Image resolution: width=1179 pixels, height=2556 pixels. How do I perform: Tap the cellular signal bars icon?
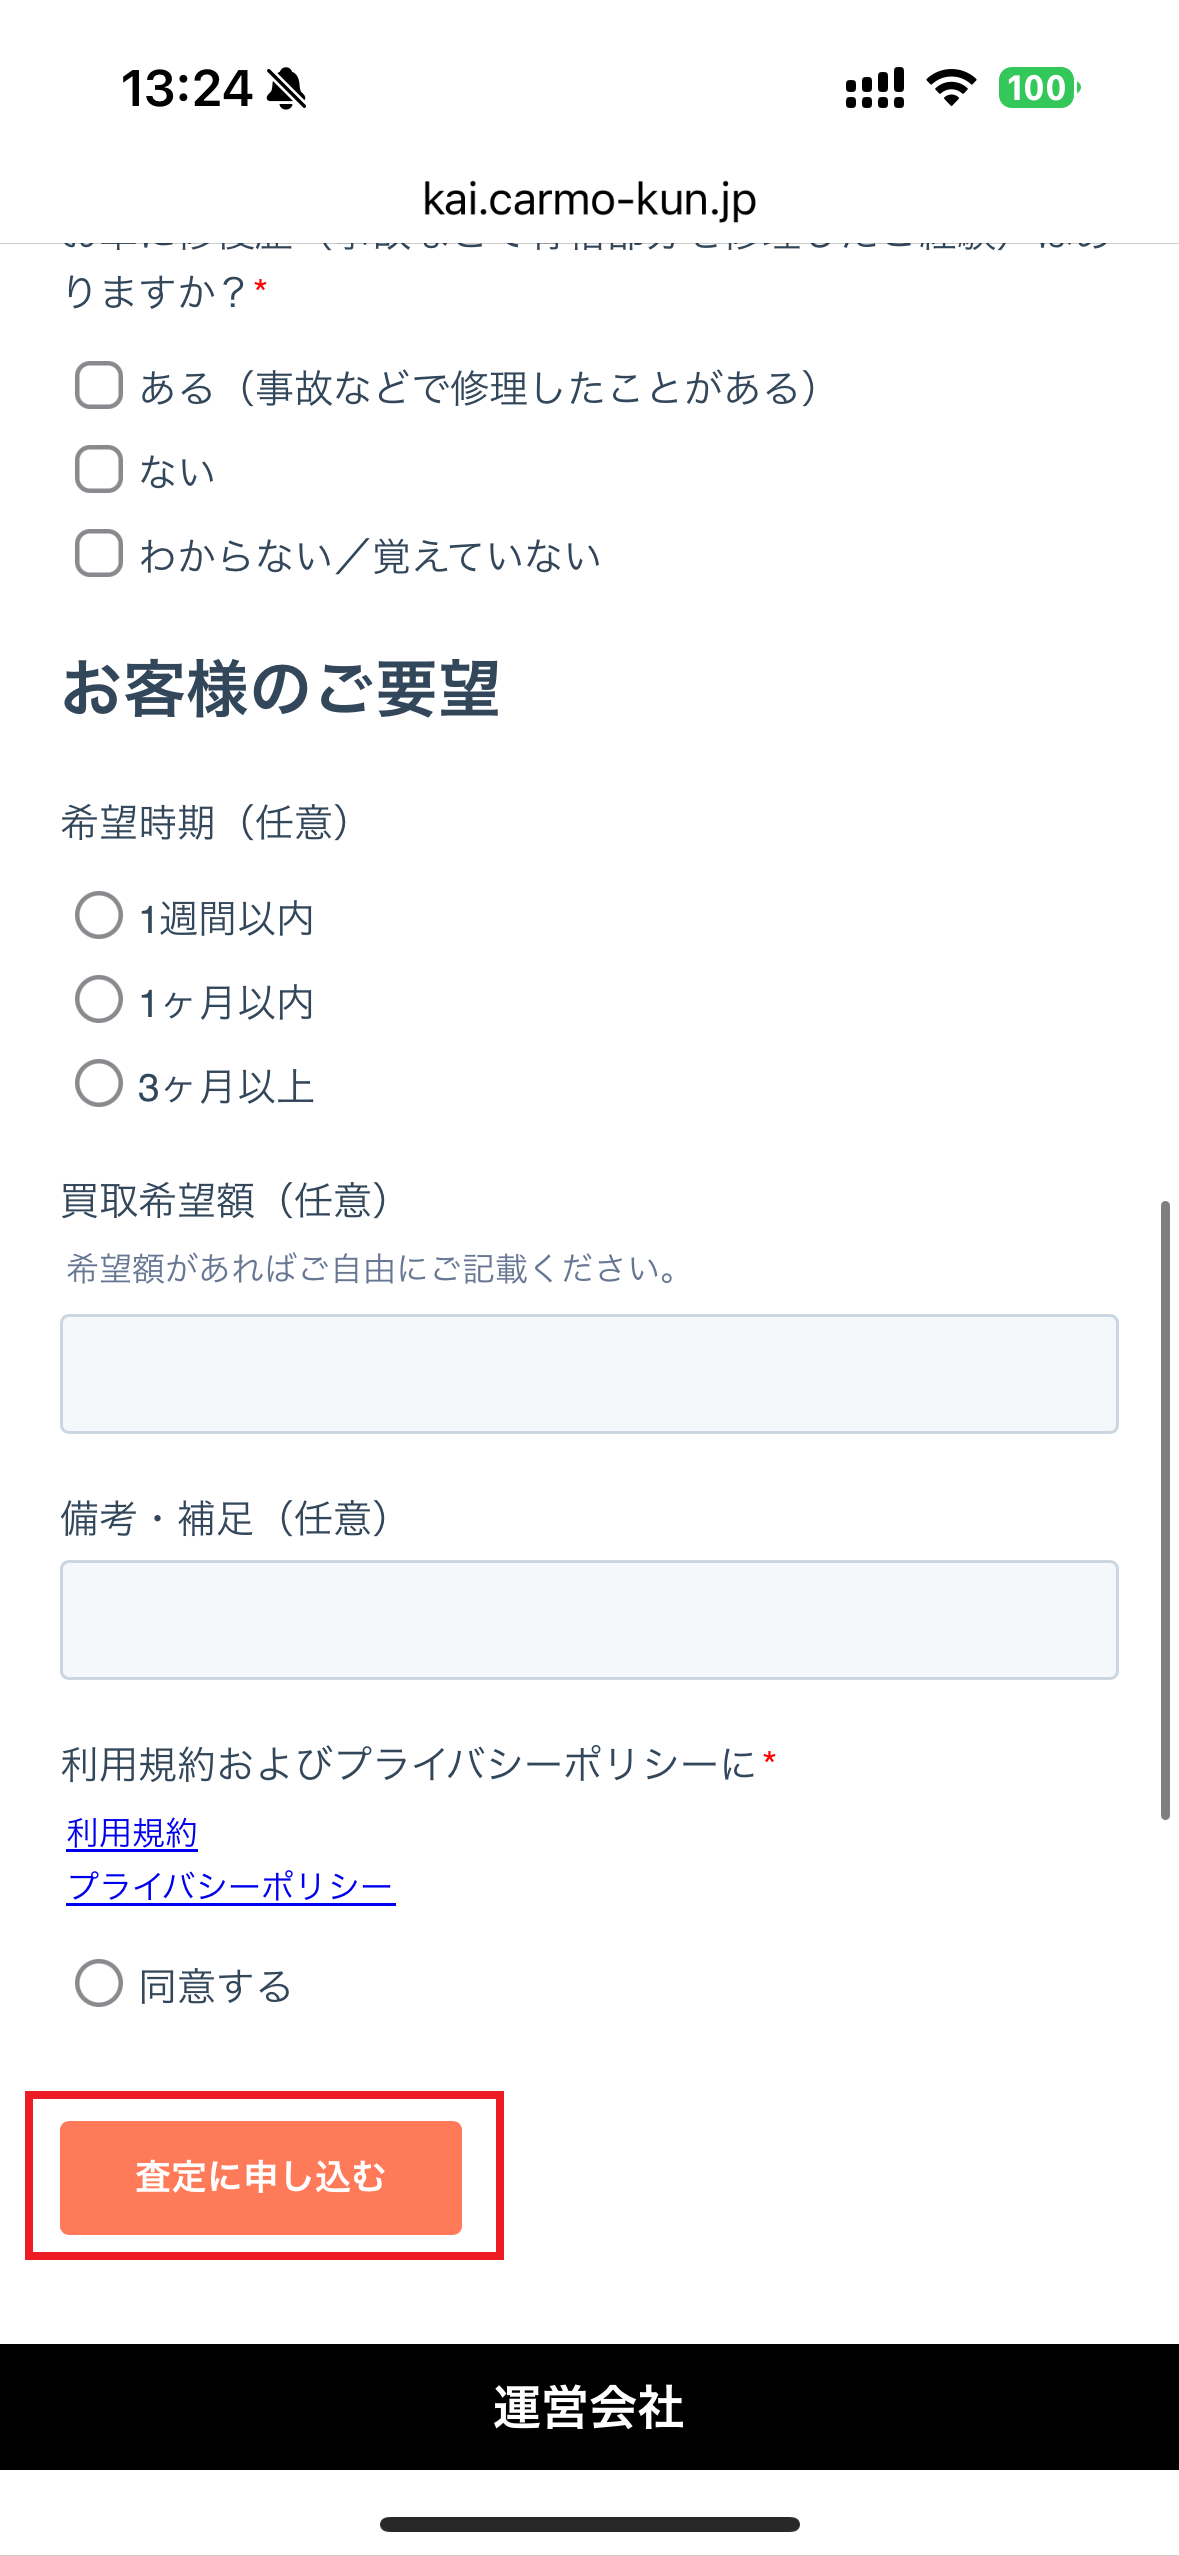pyautogui.click(x=875, y=89)
